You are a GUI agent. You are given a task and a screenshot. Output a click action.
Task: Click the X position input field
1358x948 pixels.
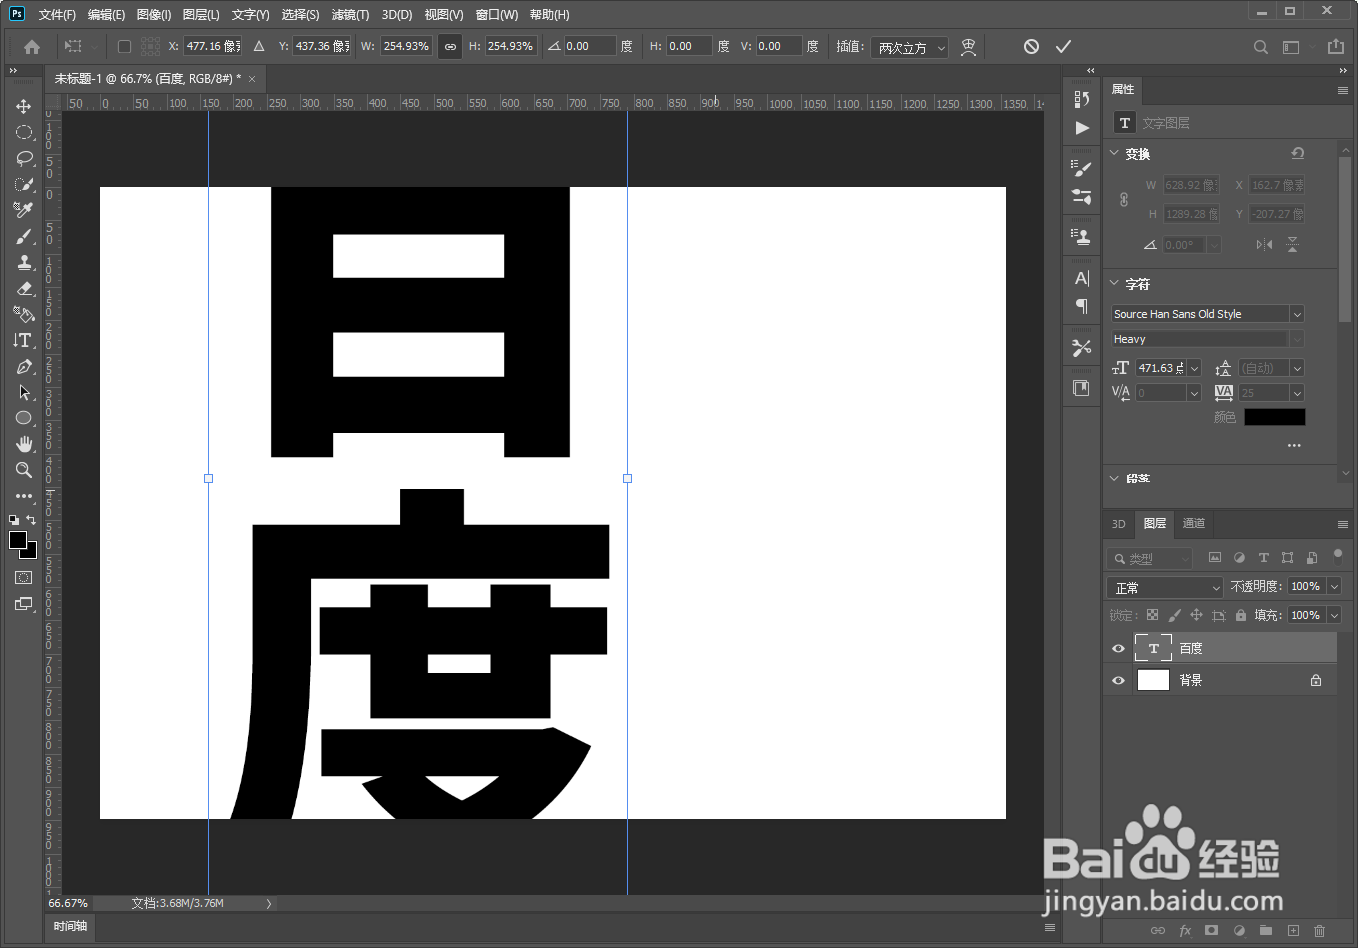(x=213, y=46)
